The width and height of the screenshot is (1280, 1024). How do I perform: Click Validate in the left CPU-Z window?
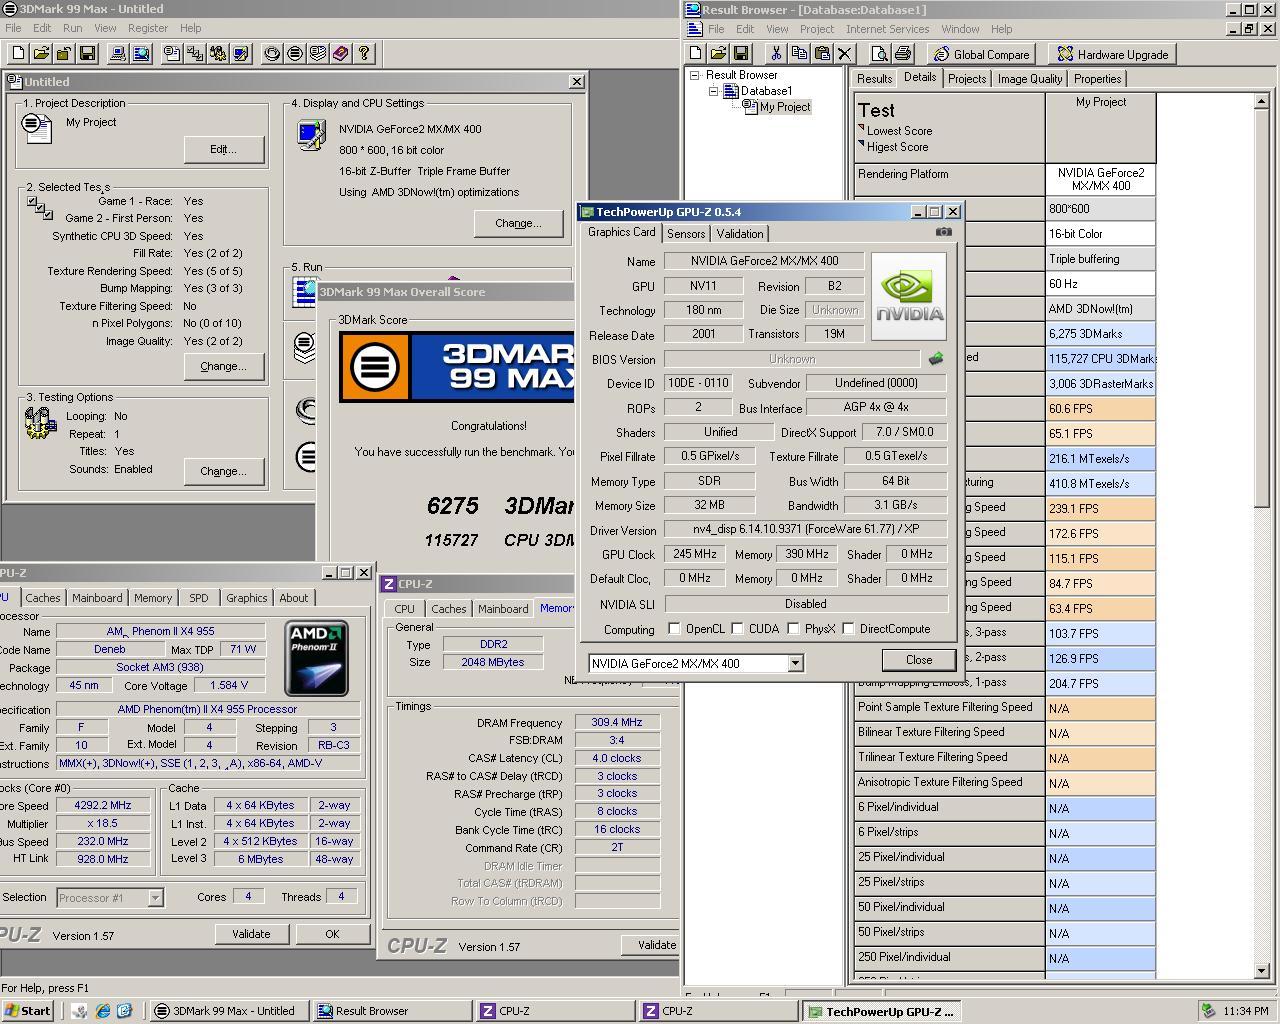pyautogui.click(x=251, y=934)
